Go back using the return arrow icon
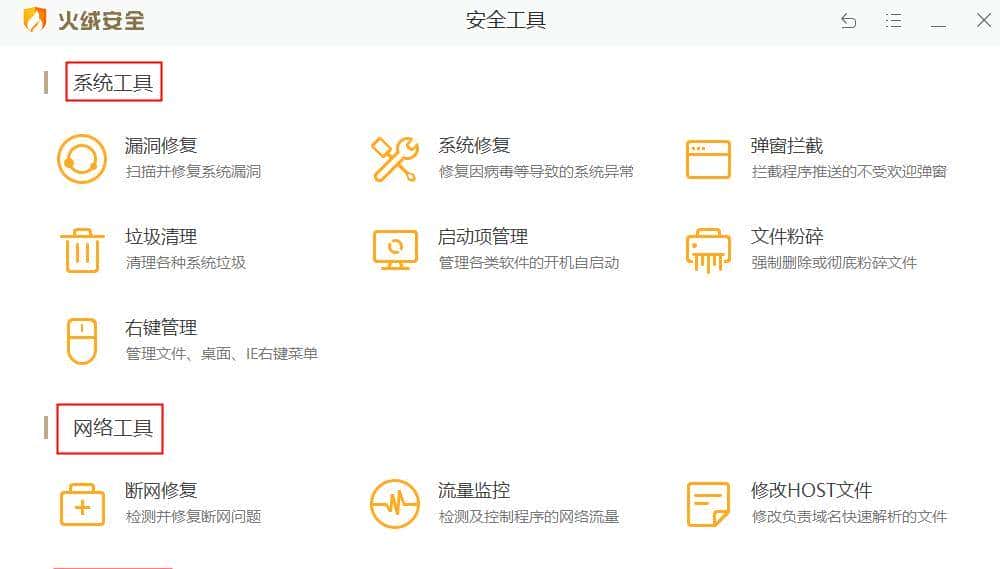Screen dimensions: 1000x569 848,21
